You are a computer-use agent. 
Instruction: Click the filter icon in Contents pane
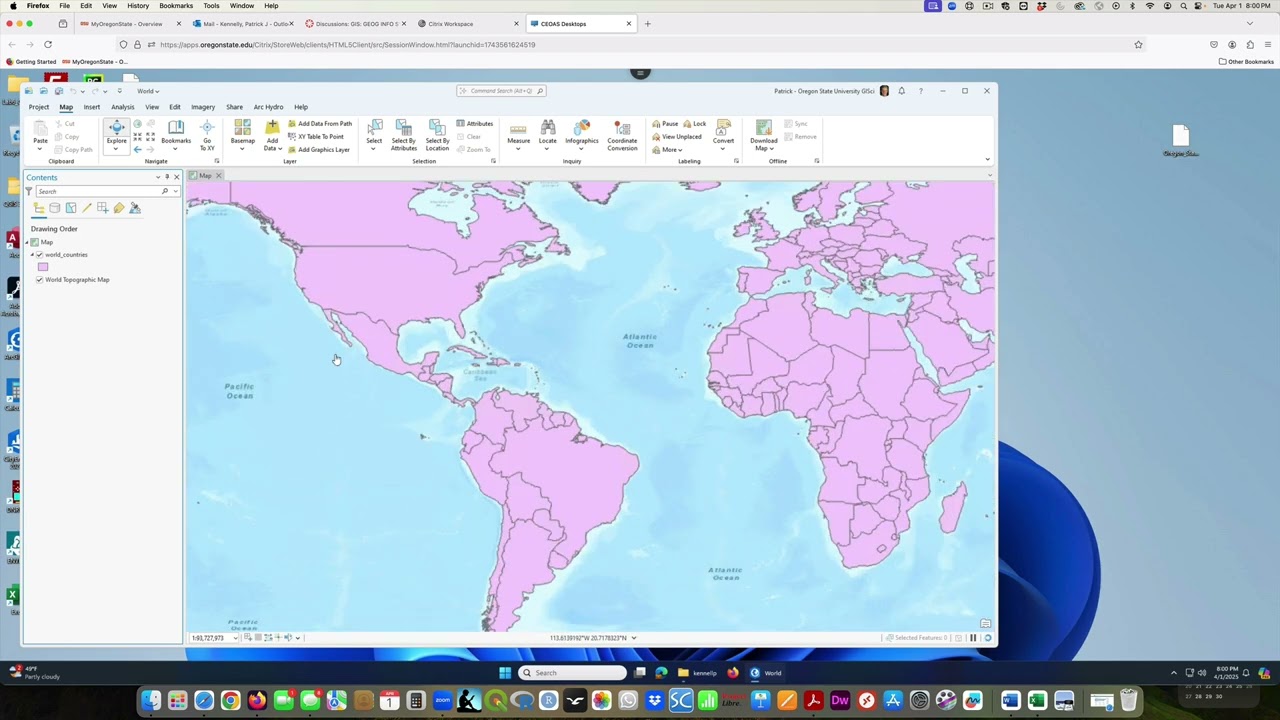pos(29,191)
